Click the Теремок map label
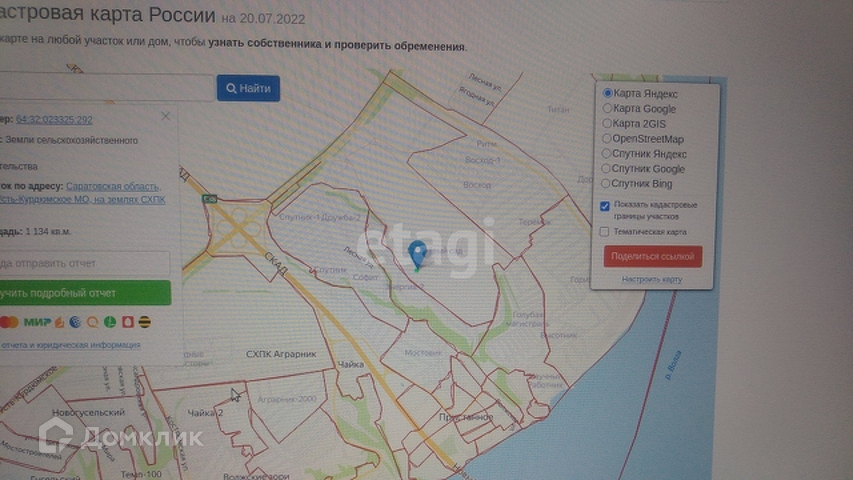The width and height of the screenshot is (853, 480). click(x=535, y=222)
